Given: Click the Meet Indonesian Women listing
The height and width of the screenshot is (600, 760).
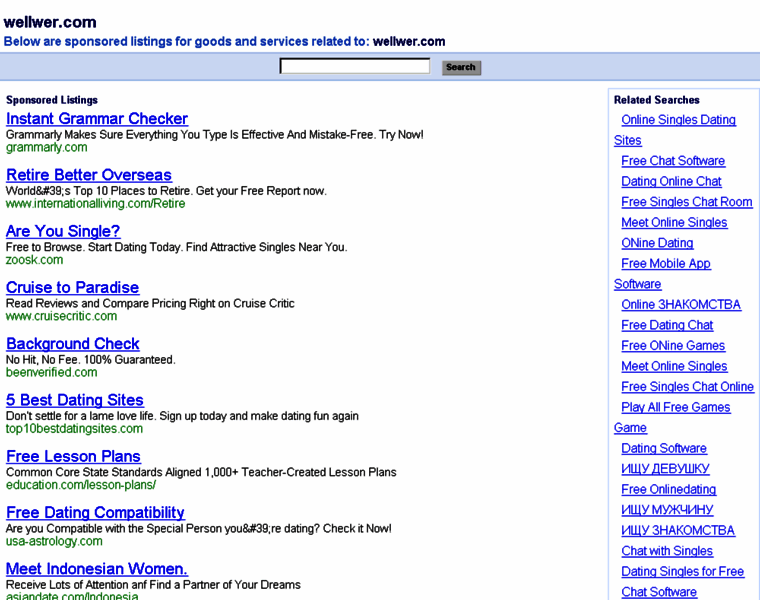Looking at the screenshot, I should (x=97, y=568).
